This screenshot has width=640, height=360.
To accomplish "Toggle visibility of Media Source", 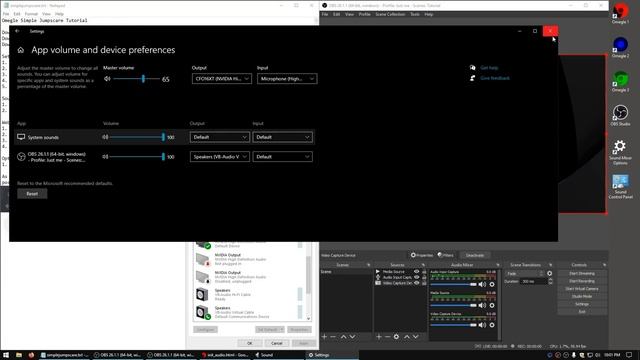I will 417,271.
